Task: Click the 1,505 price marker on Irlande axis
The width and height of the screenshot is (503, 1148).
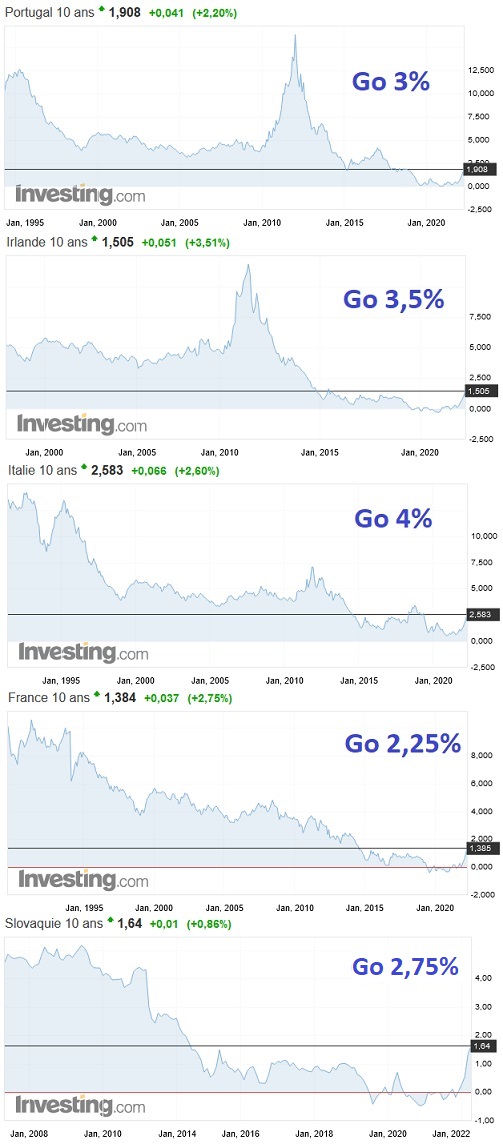Action: click(478, 391)
